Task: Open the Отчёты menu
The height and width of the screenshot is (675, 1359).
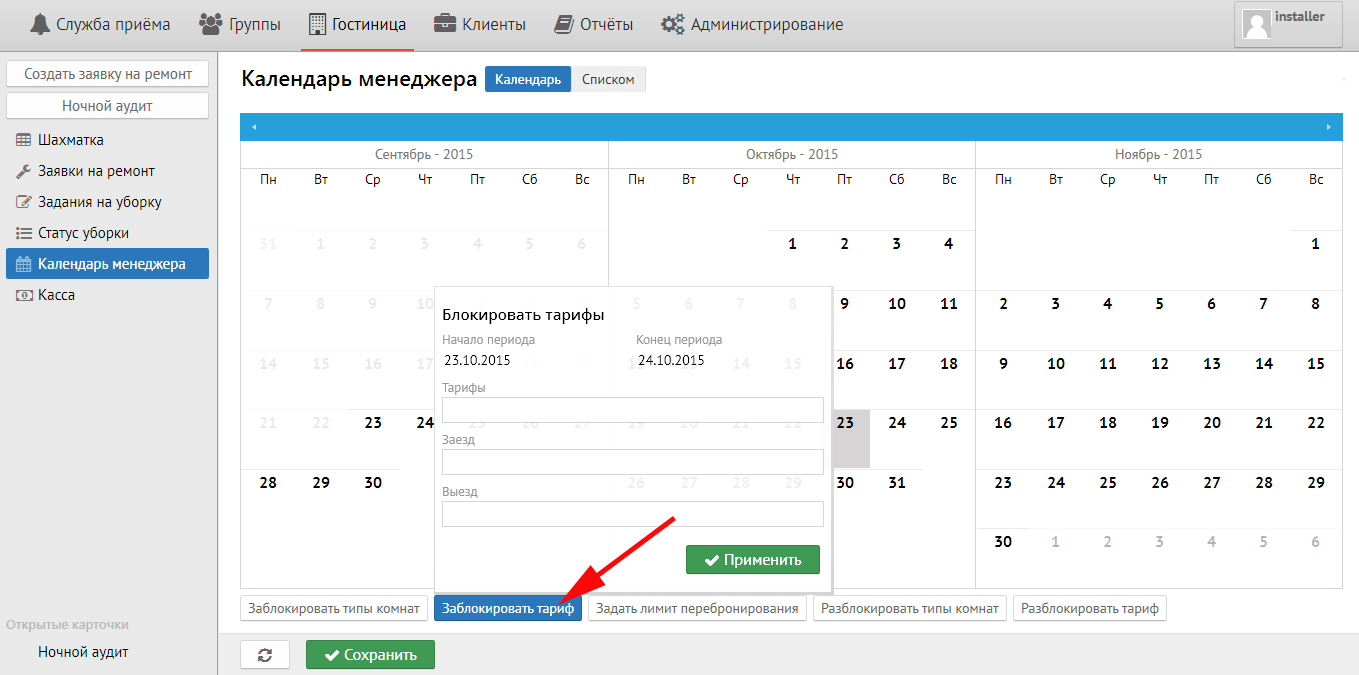Action: pyautogui.click(x=594, y=24)
